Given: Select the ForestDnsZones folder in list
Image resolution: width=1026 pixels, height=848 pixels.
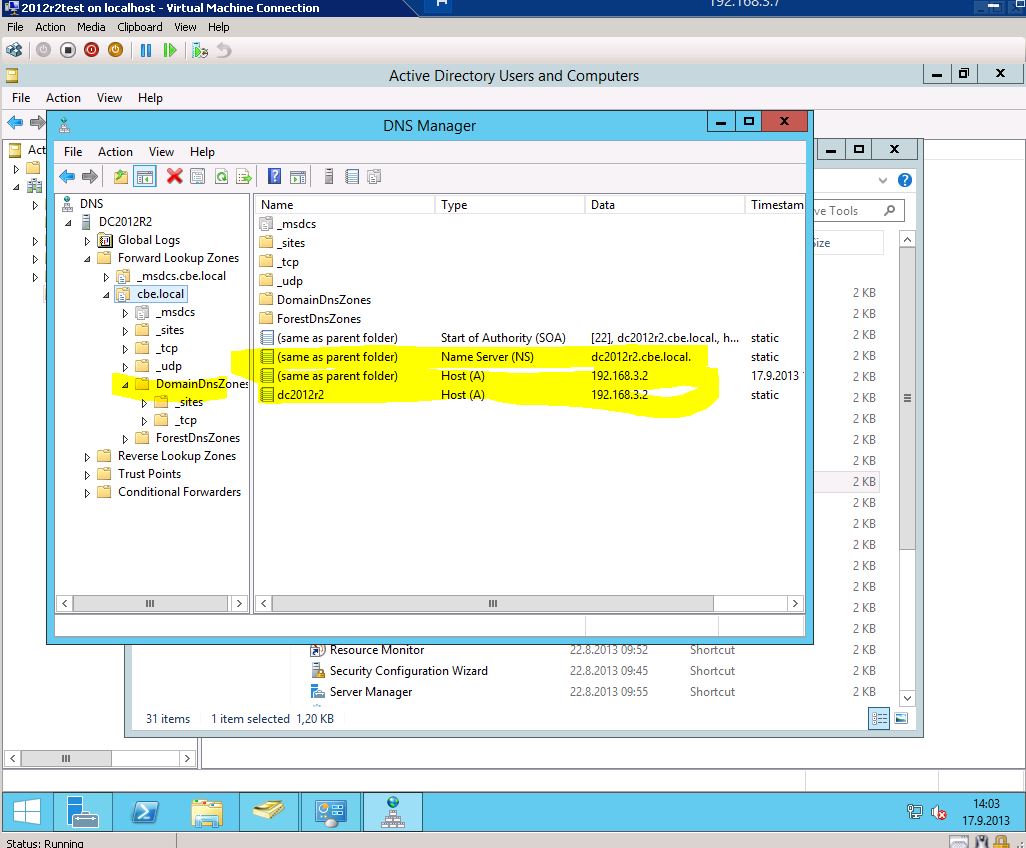Looking at the screenshot, I should coord(319,319).
